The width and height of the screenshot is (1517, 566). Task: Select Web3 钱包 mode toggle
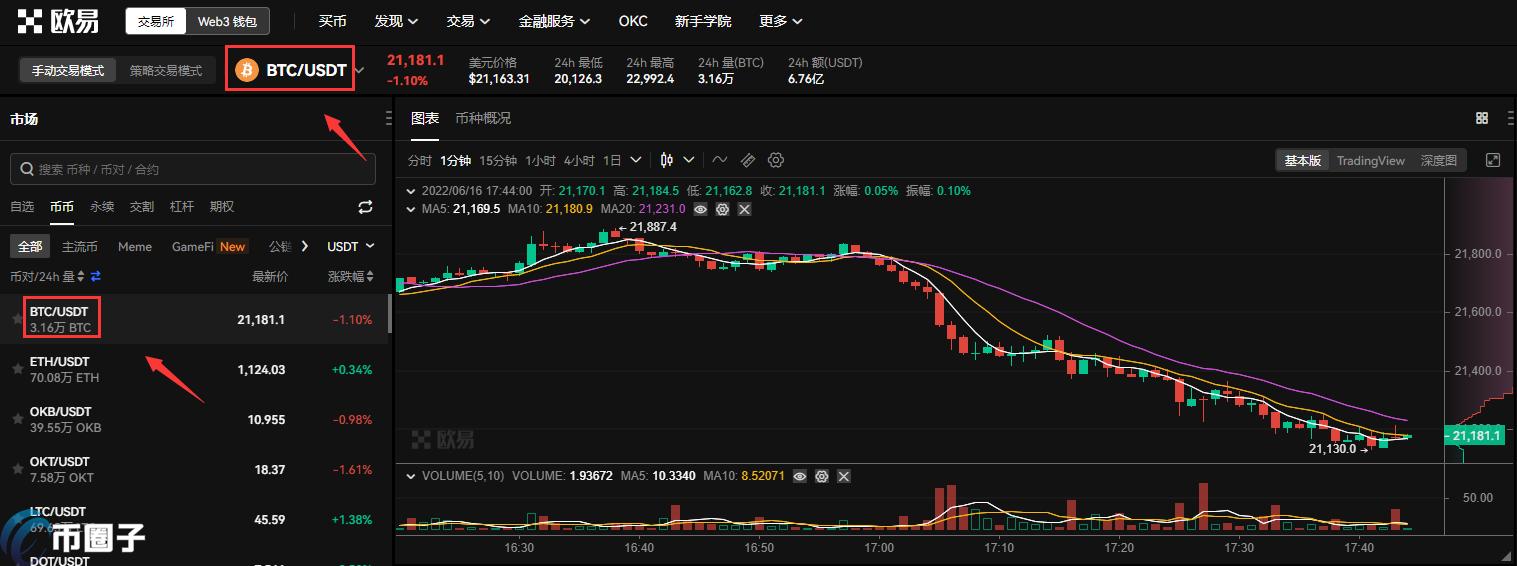coord(227,21)
